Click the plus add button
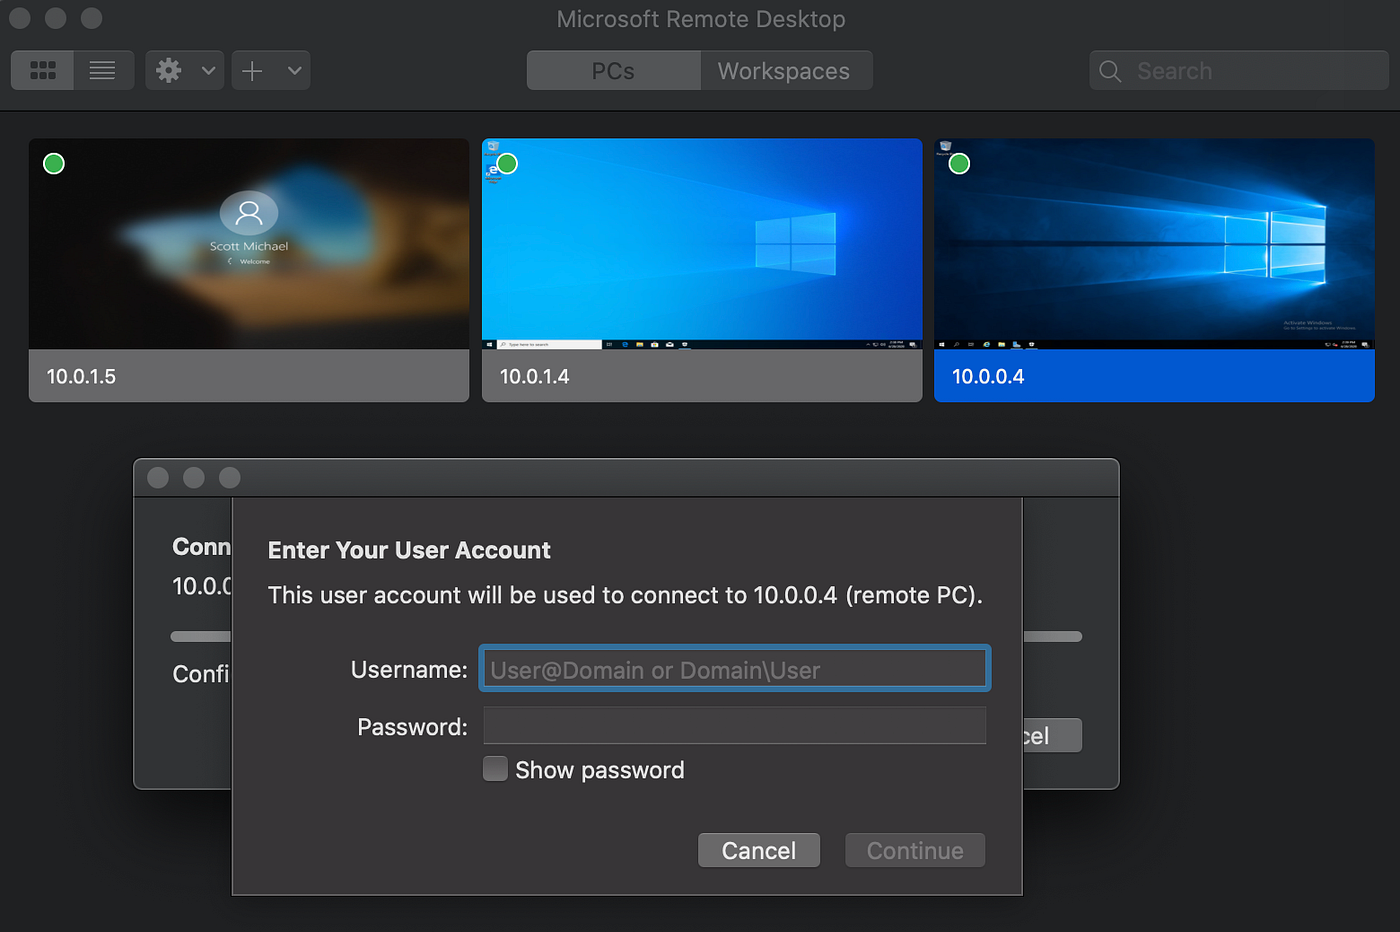This screenshot has width=1400, height=932. (x=253, y=71)
